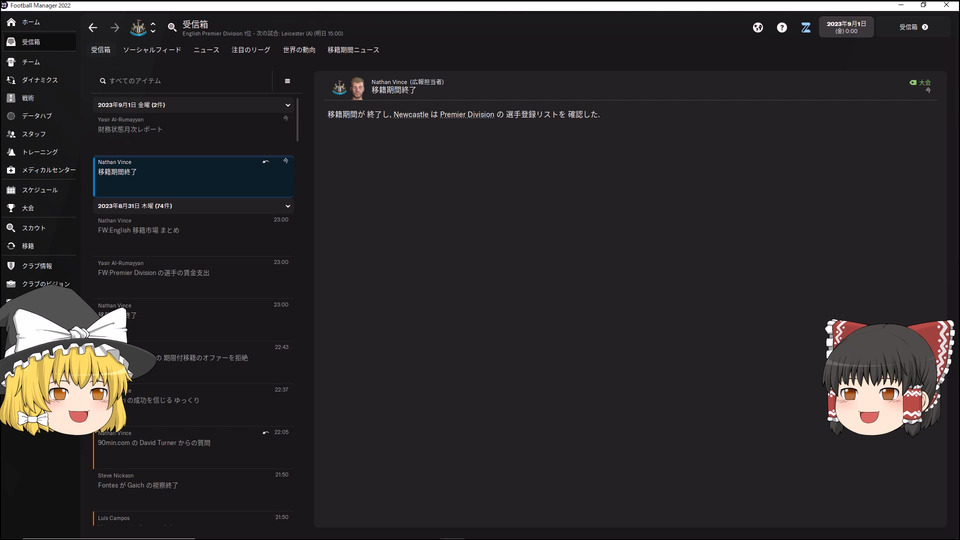Open the データハブ sidebar icon
Viewport: 960px width, 540px height.
[x=11, y=116]
